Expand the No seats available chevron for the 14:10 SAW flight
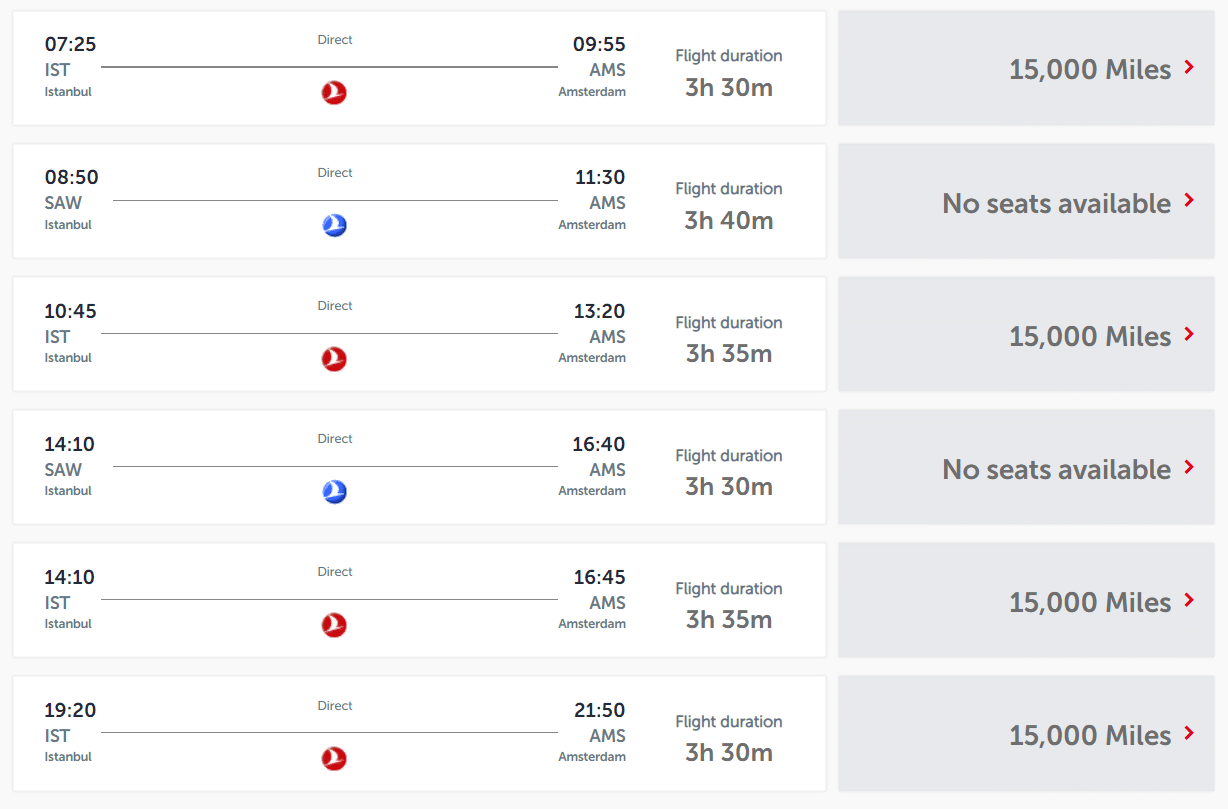The width and height of the screenshot is (1228, 809). [1189, 467]
